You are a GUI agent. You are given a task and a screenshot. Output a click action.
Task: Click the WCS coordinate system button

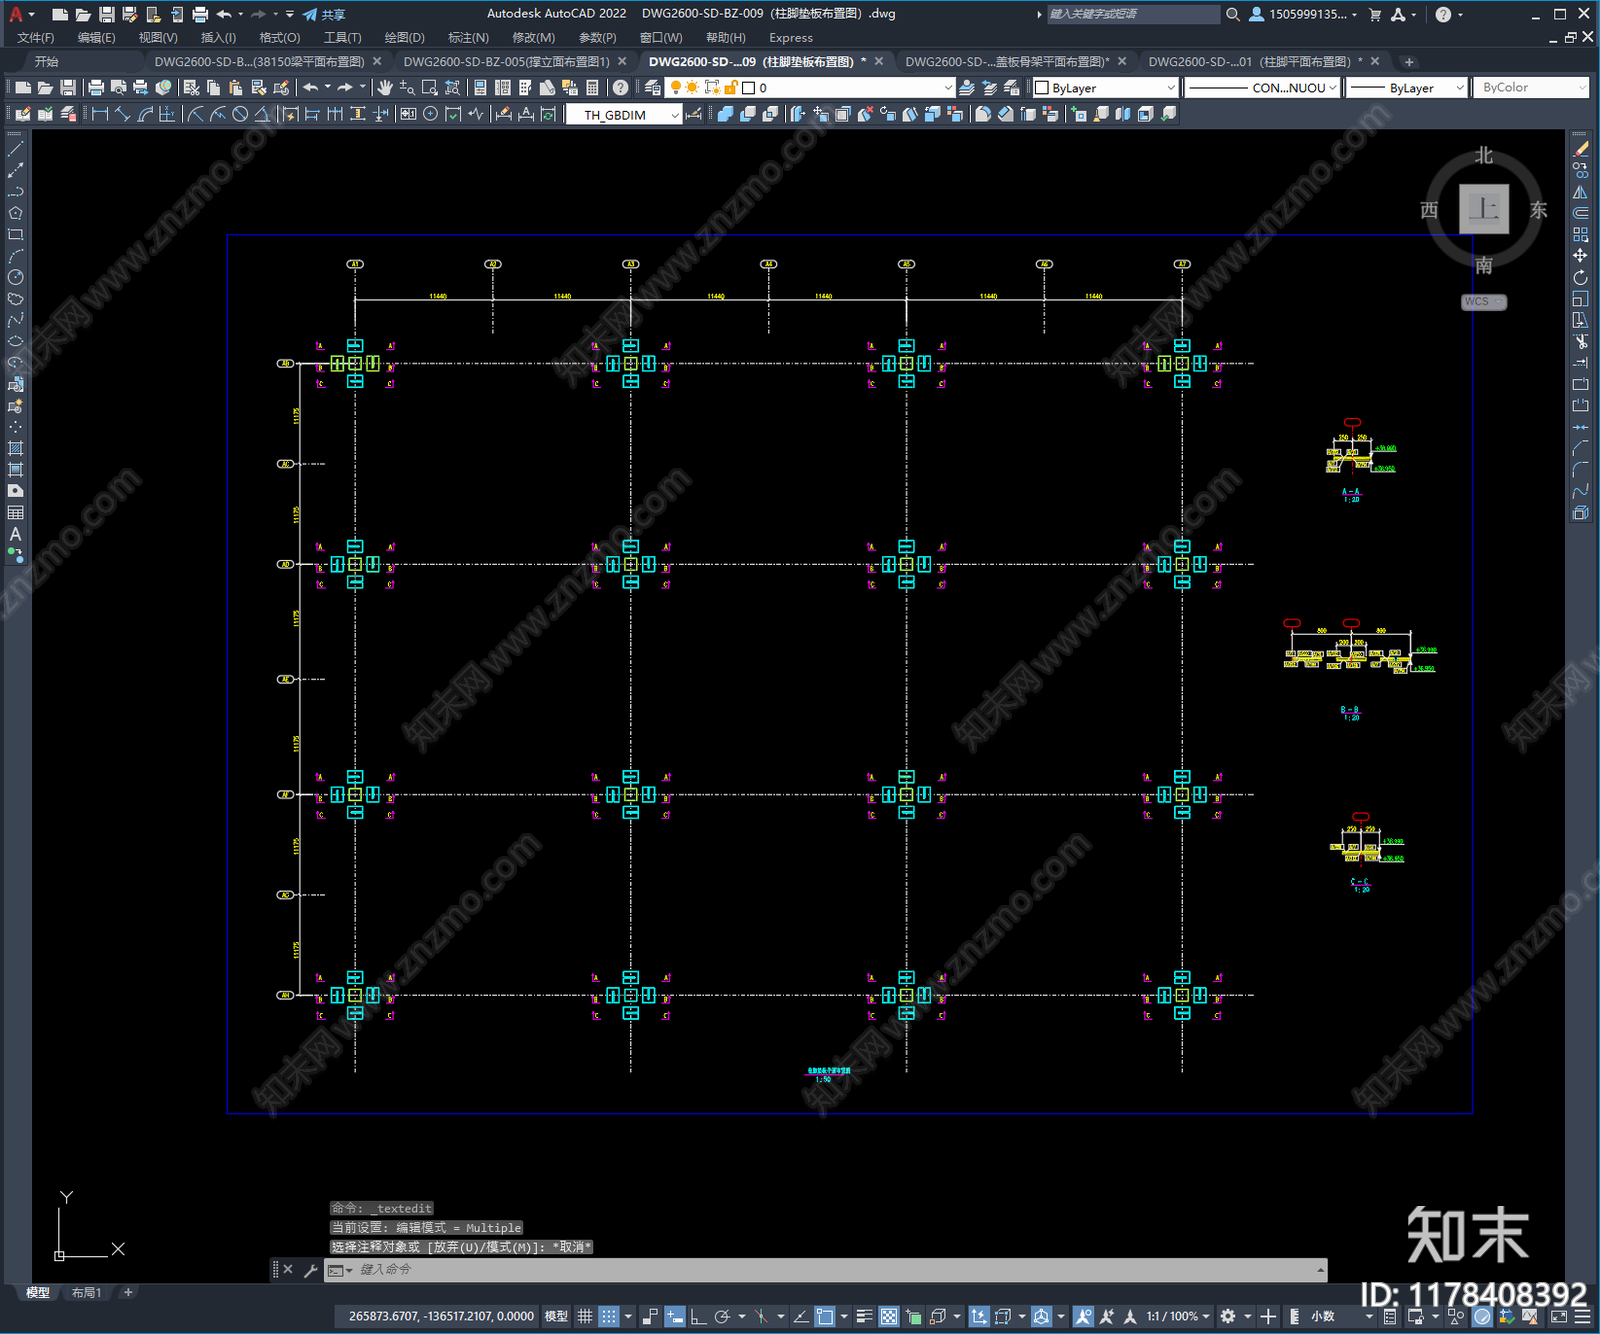click(x=1483, y=302)
